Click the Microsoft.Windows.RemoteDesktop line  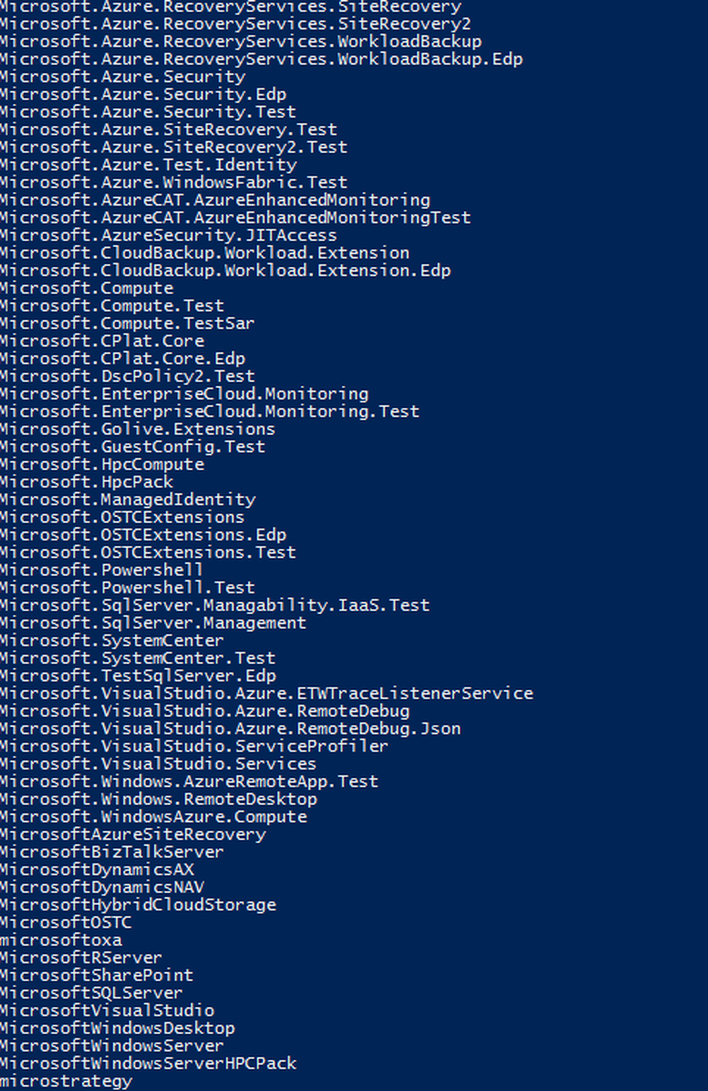159,799
